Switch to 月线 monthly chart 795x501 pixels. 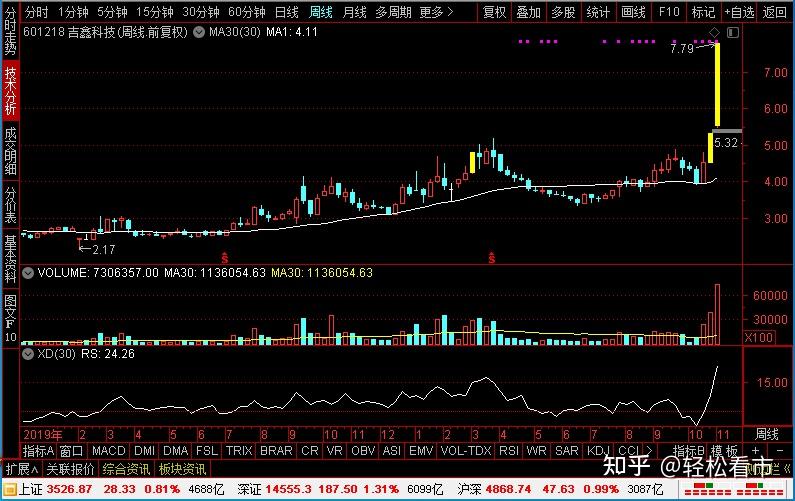(354, 12)
